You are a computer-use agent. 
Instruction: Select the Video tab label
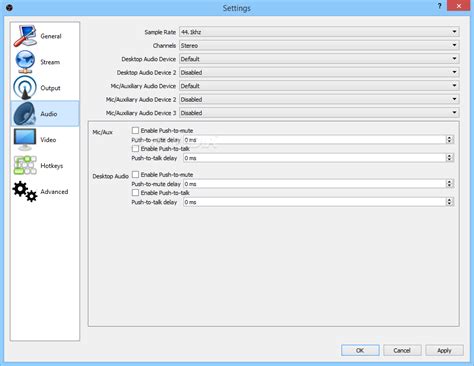[48, 140]
